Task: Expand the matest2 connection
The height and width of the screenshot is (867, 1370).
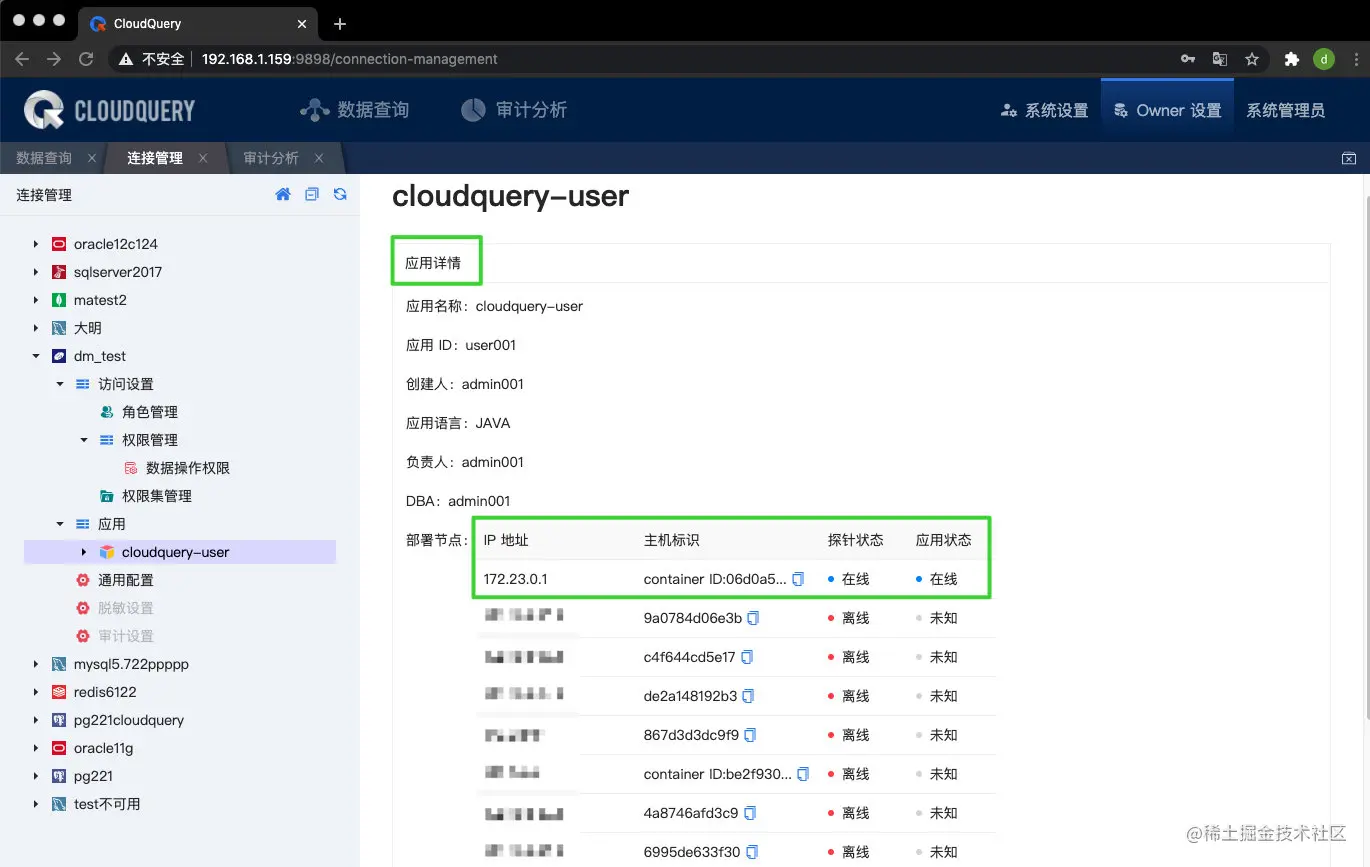Action: pos(36,300)
